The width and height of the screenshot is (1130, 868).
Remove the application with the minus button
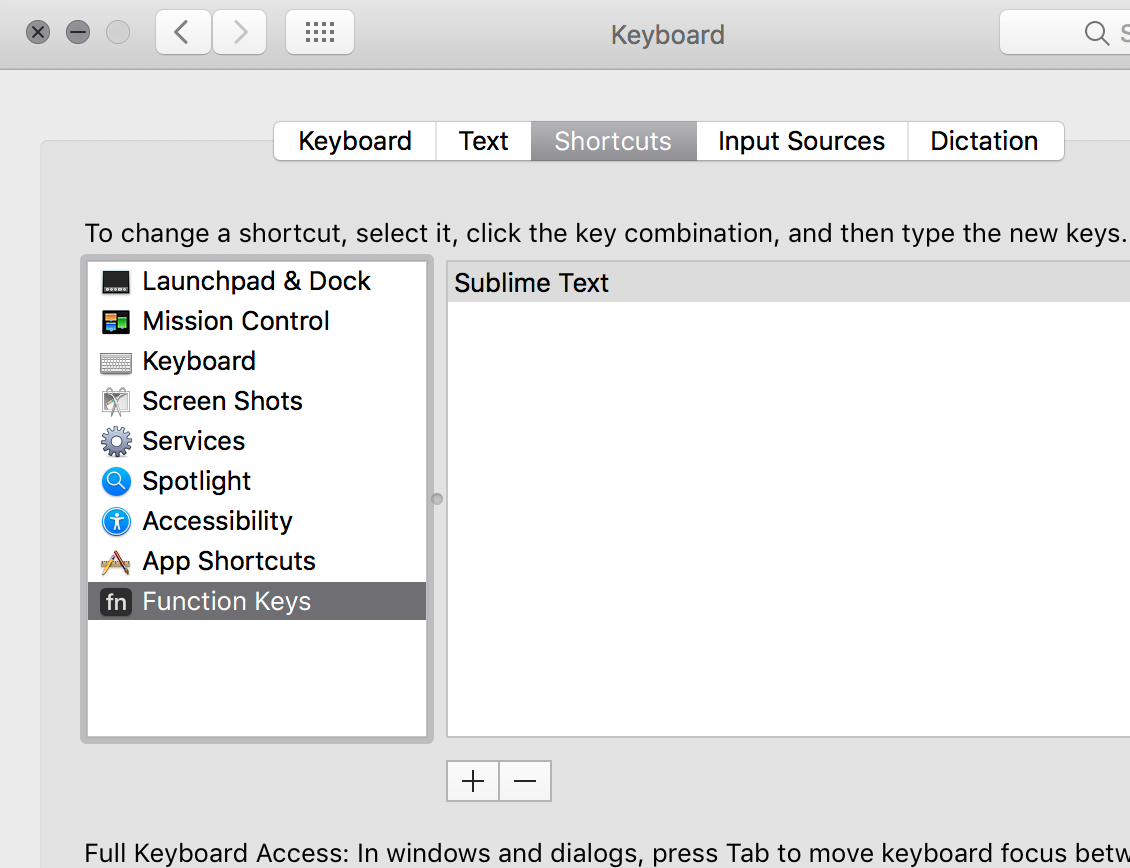[x=525, y=781]
